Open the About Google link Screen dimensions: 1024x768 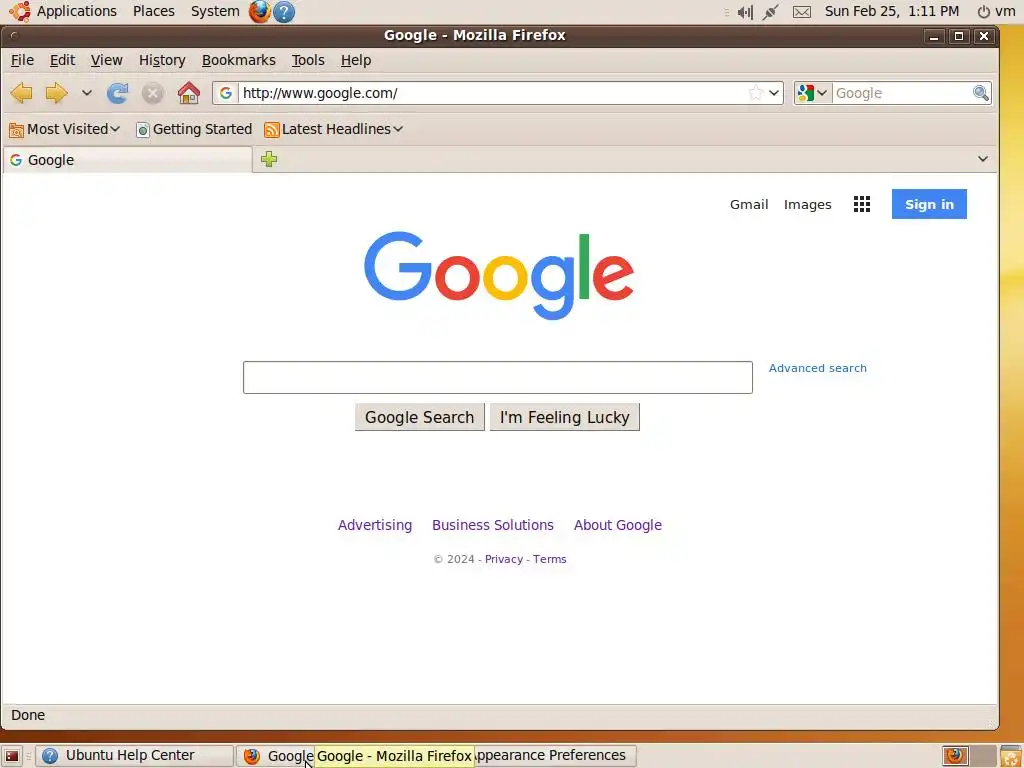[618, 525]
